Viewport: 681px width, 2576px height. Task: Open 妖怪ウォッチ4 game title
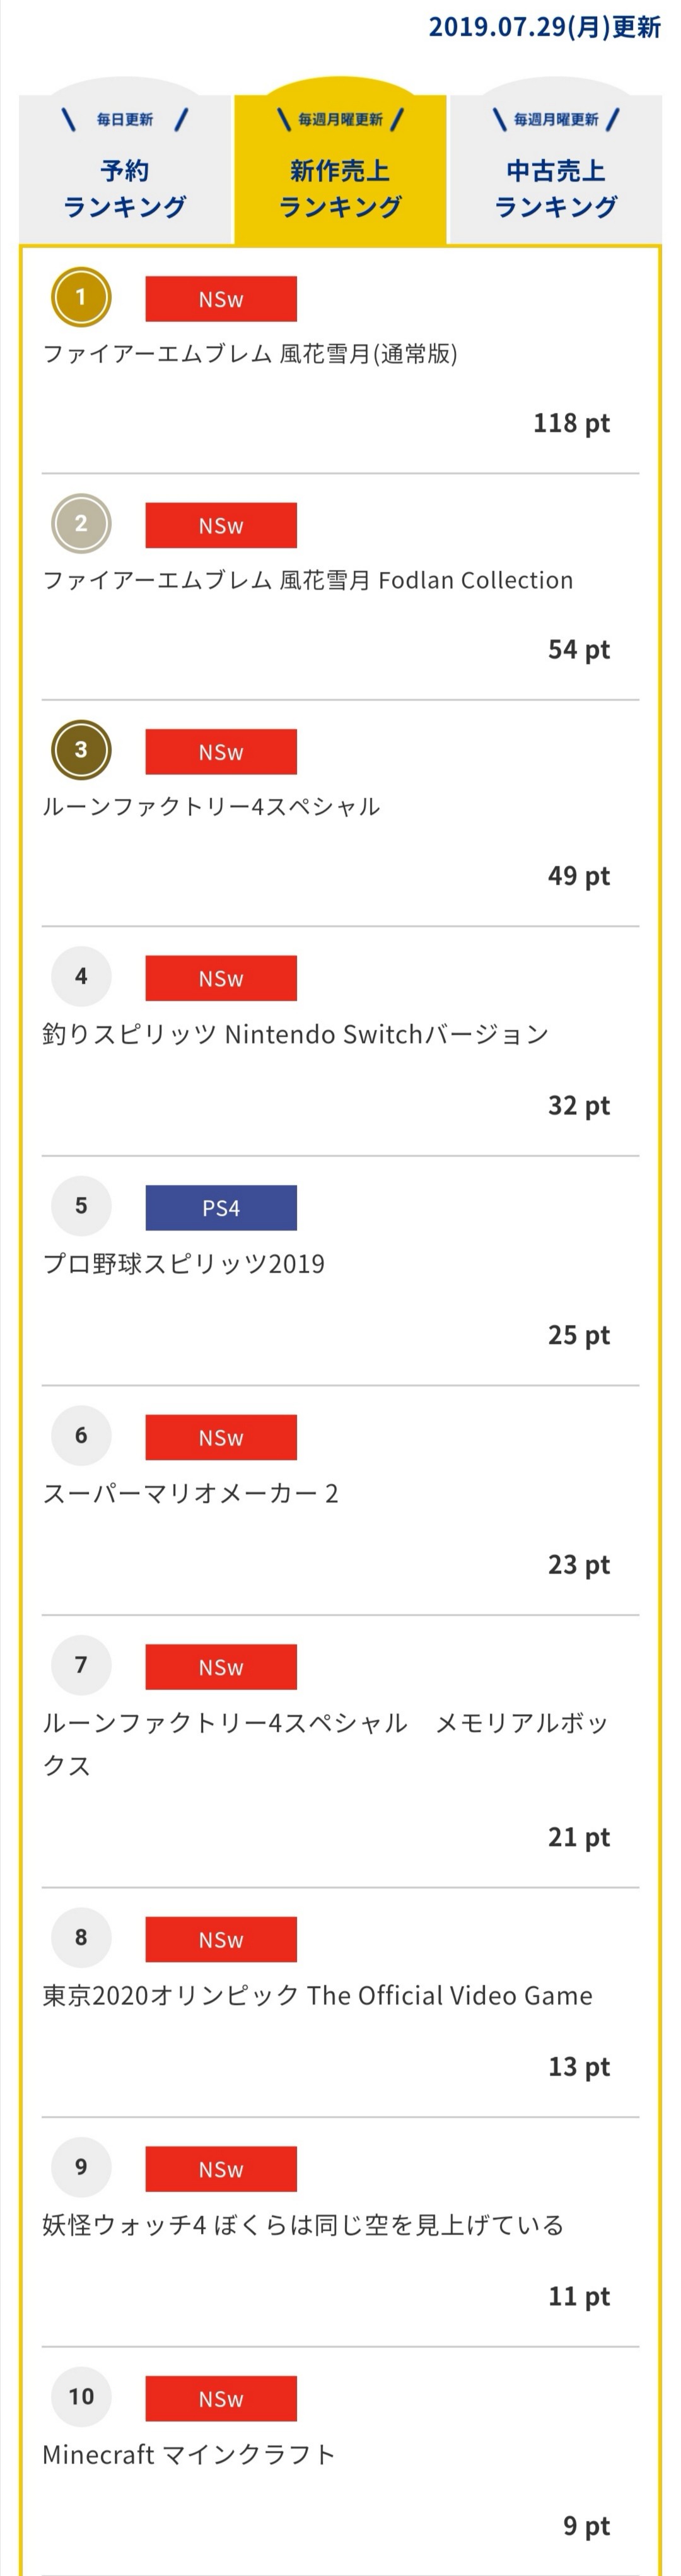(x=303, y=2226)
